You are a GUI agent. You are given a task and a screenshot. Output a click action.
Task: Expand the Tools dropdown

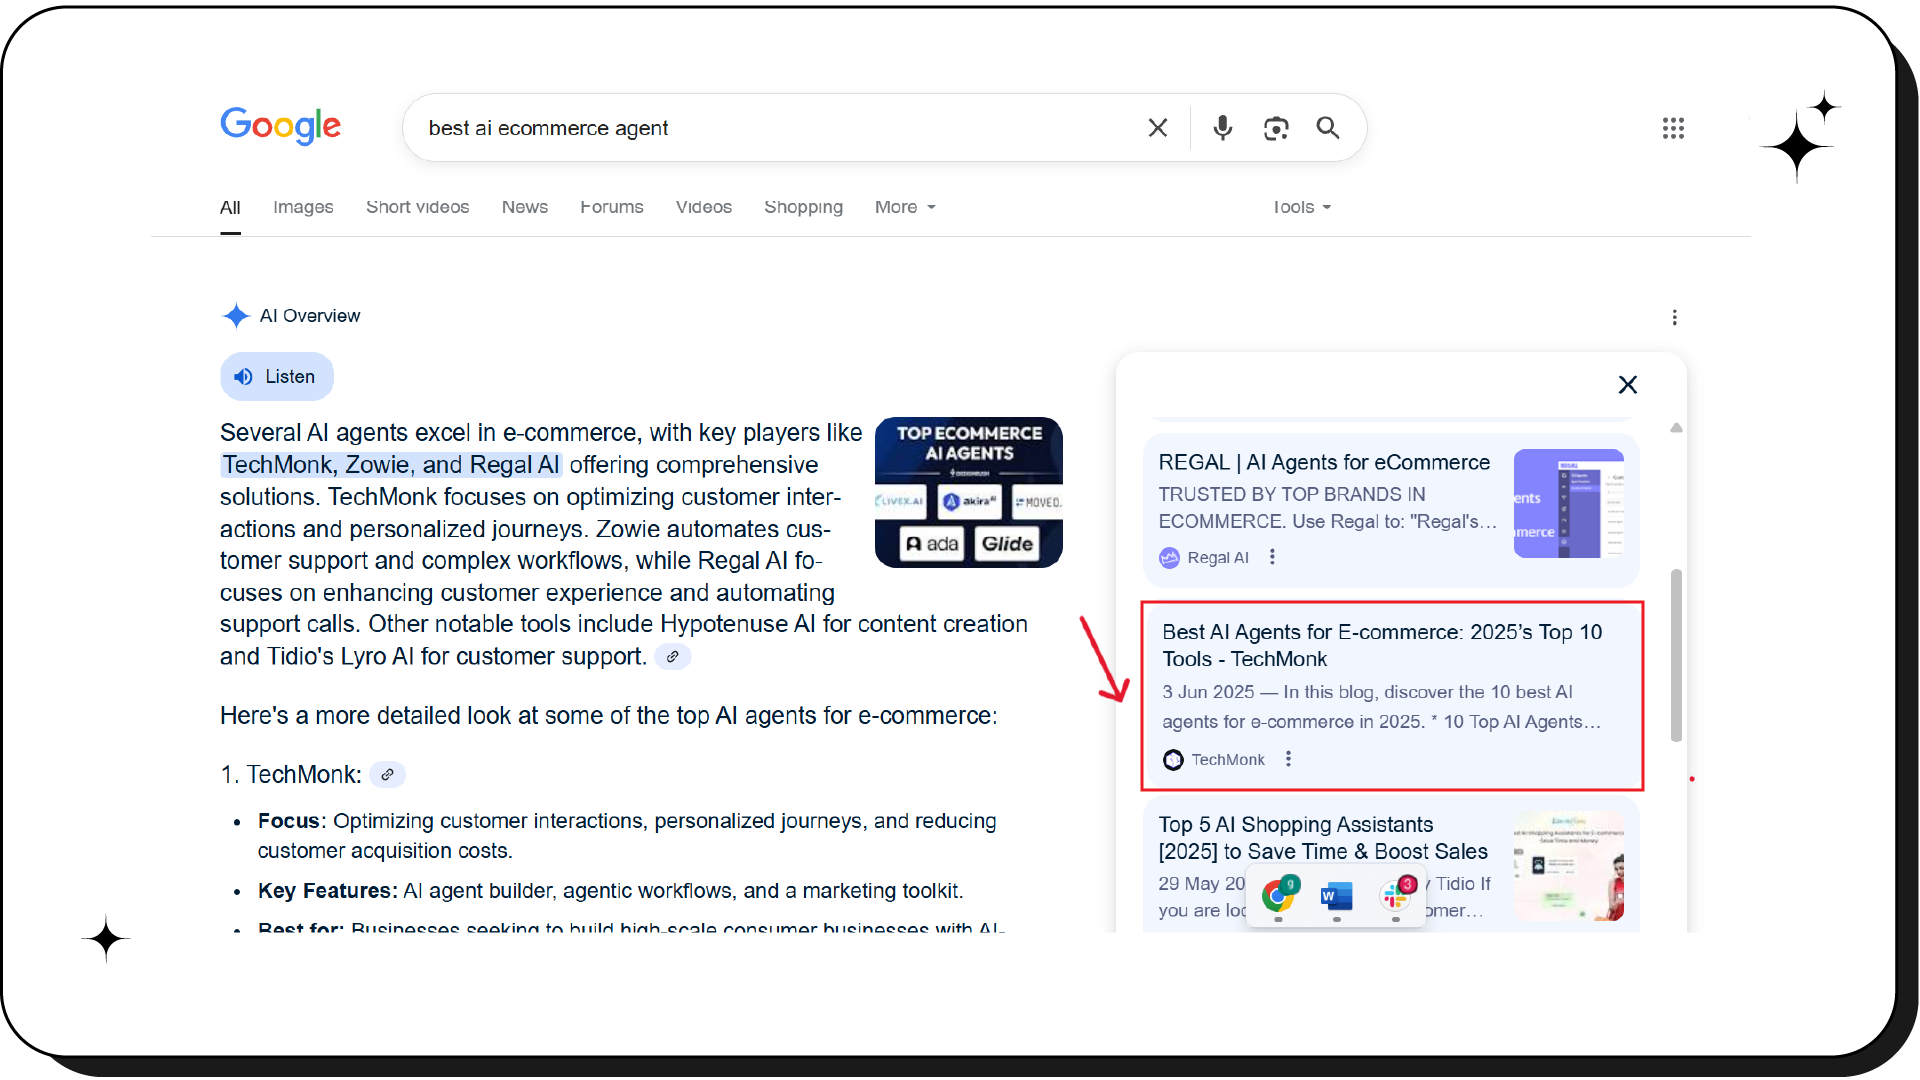pyautogui.click(x=1302, y=207)
